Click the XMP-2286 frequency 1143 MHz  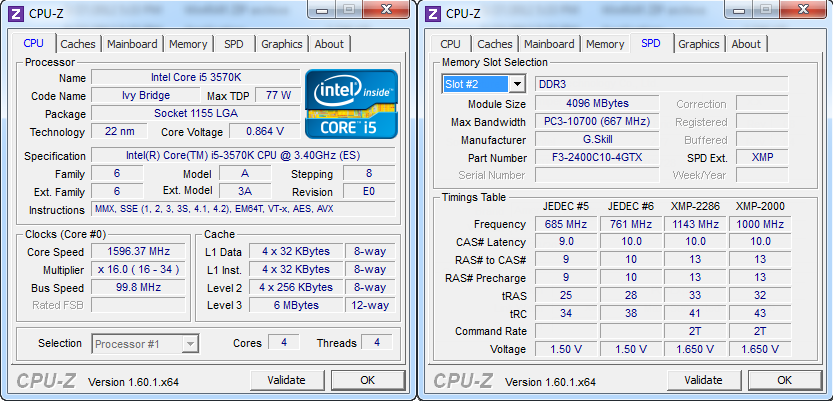(x=695, y=224)
